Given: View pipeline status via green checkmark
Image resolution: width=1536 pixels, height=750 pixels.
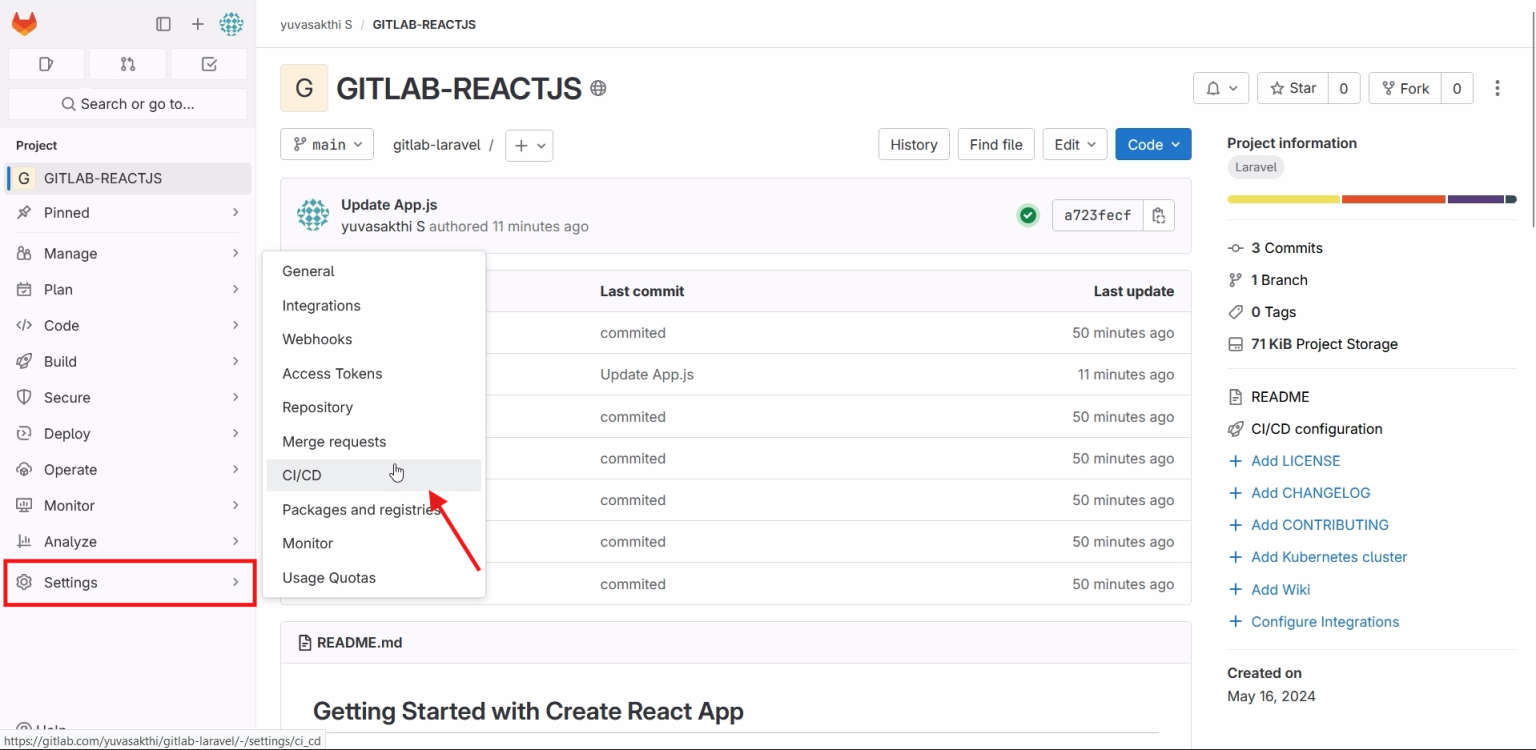Looking at the screenshot, I should 1028,214.
